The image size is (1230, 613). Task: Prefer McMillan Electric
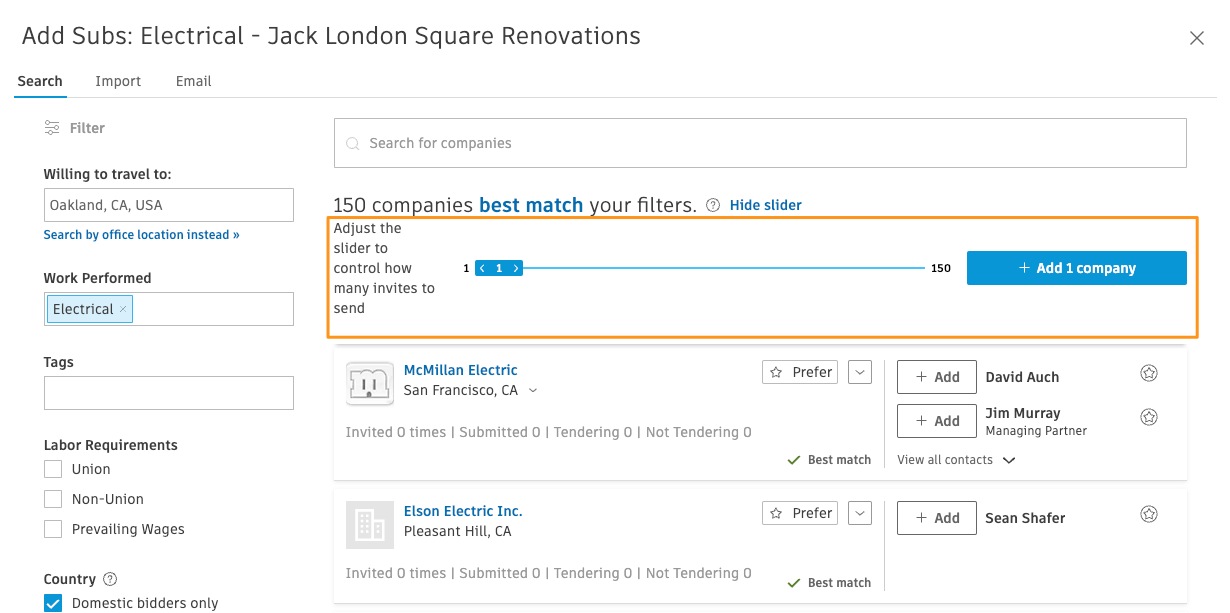800,372
